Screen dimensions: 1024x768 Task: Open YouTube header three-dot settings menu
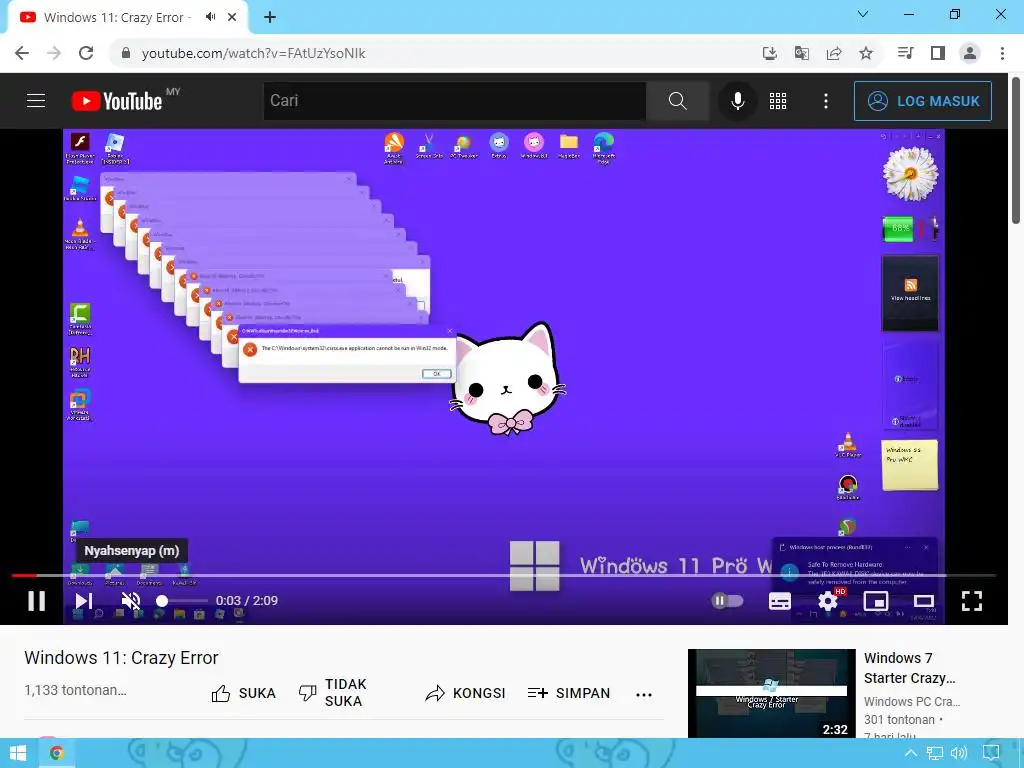tap(826, 101)
